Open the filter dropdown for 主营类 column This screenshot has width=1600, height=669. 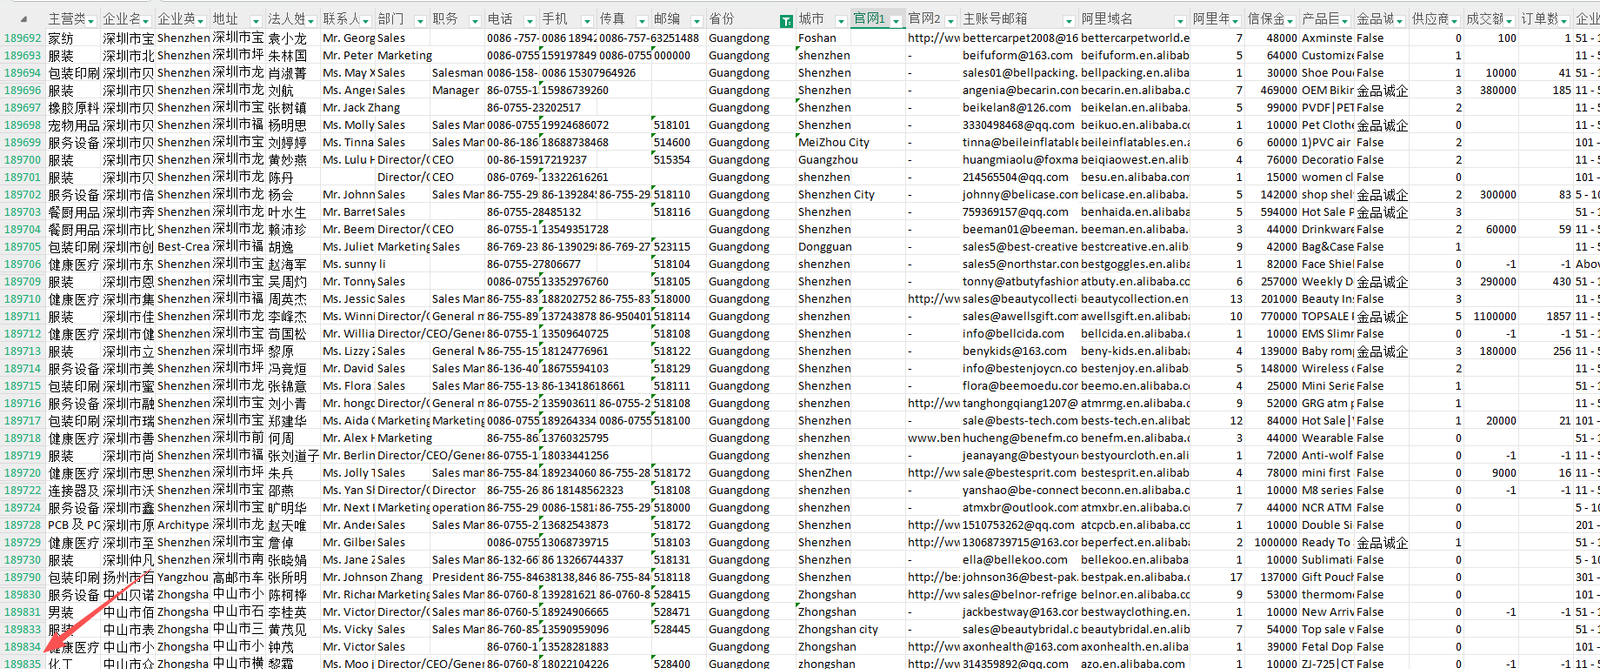[93, 20]
